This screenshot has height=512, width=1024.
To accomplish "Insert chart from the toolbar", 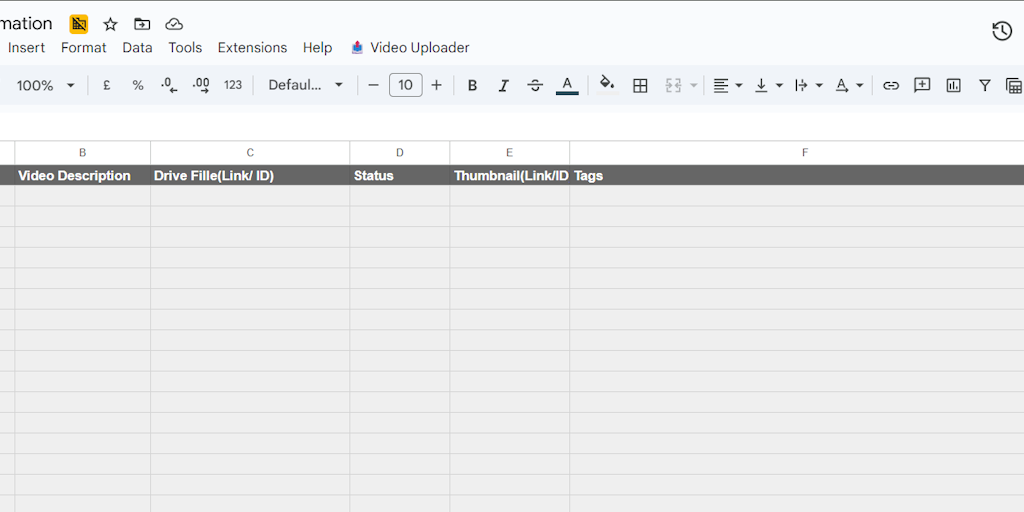I will (x=953, y=86).
